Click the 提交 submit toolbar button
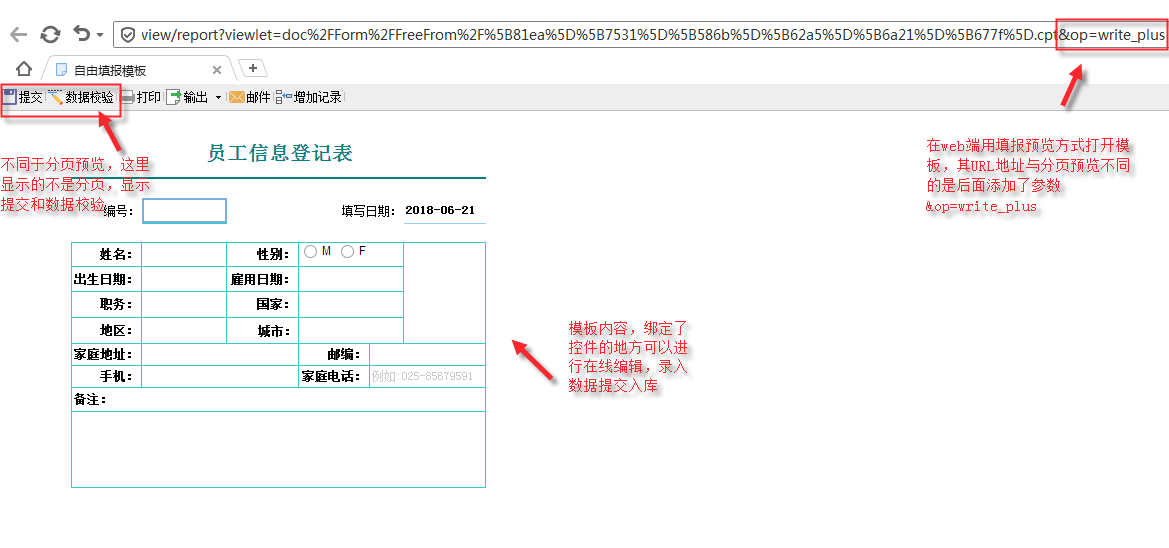This screenshot has height=548, width=1169. pyautogui.click(x=22, y=97)
